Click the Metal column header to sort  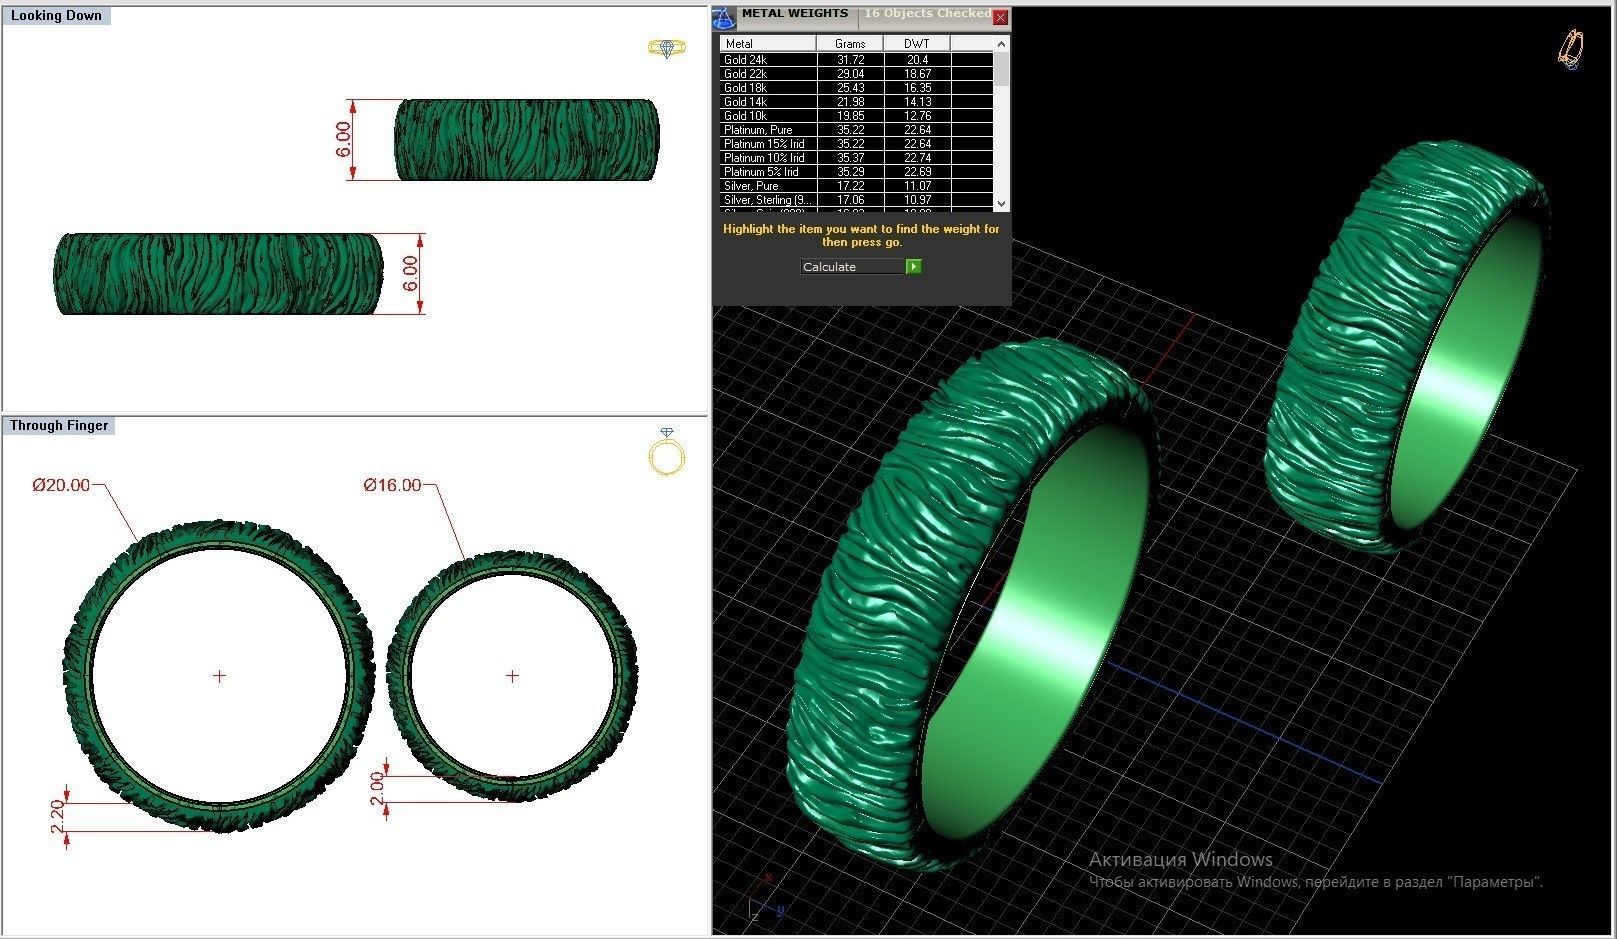pyautogui.click(x=765, y=43)
